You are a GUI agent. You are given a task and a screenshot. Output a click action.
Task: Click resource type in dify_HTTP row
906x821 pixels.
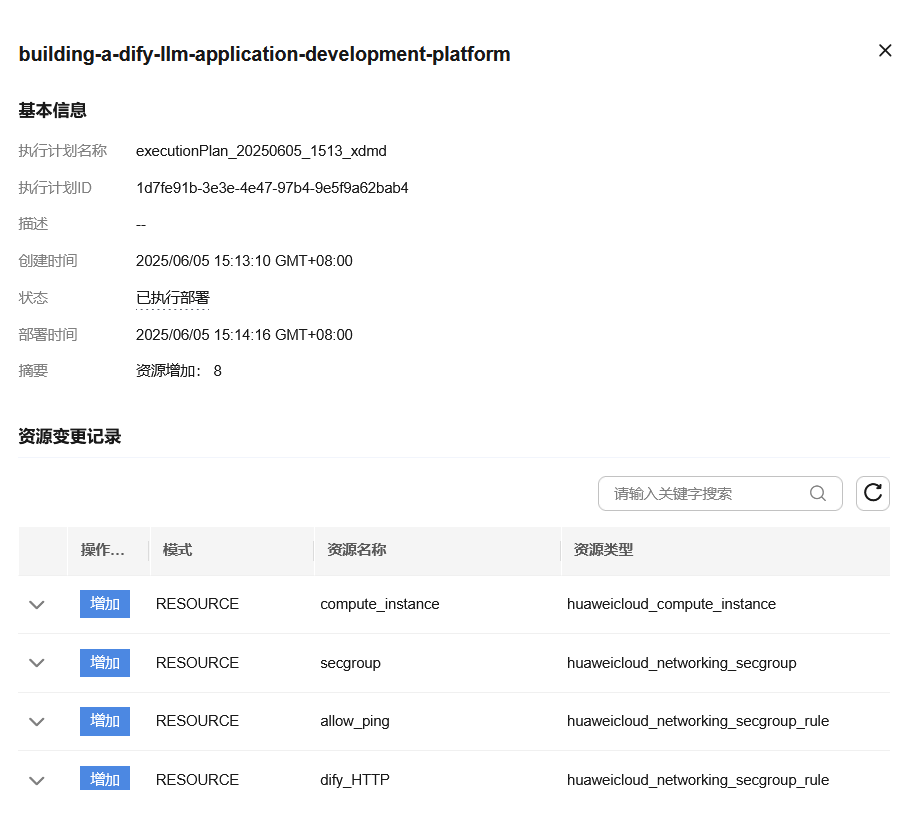[x=697, y=780]
